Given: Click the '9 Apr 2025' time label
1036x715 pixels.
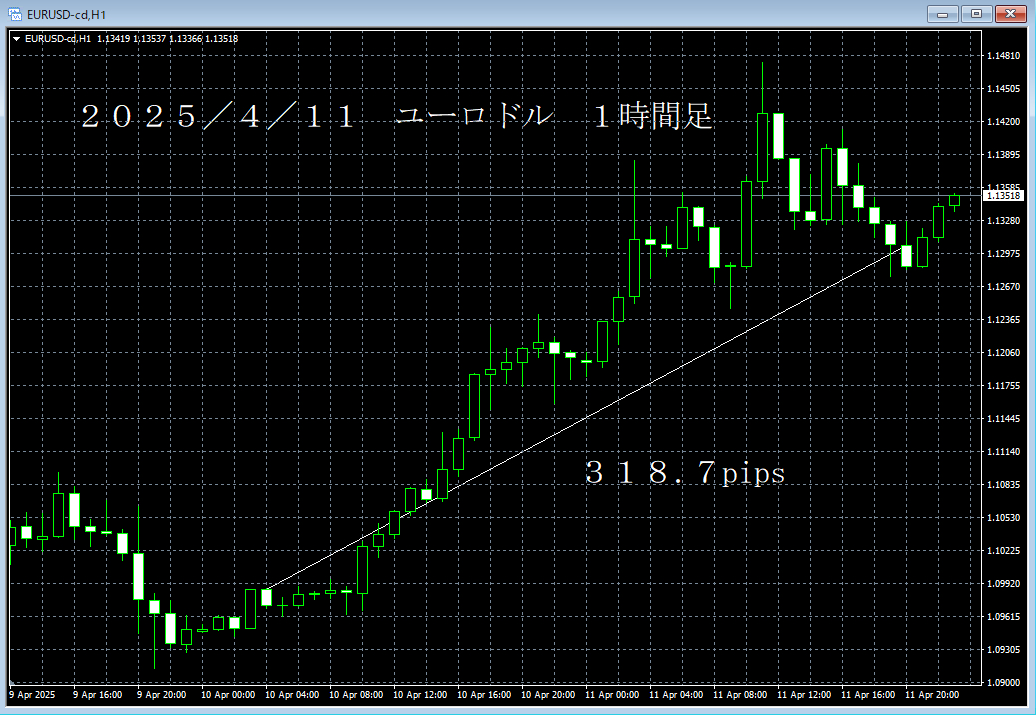Looking at the screenshot, I should tap(32, 695).
